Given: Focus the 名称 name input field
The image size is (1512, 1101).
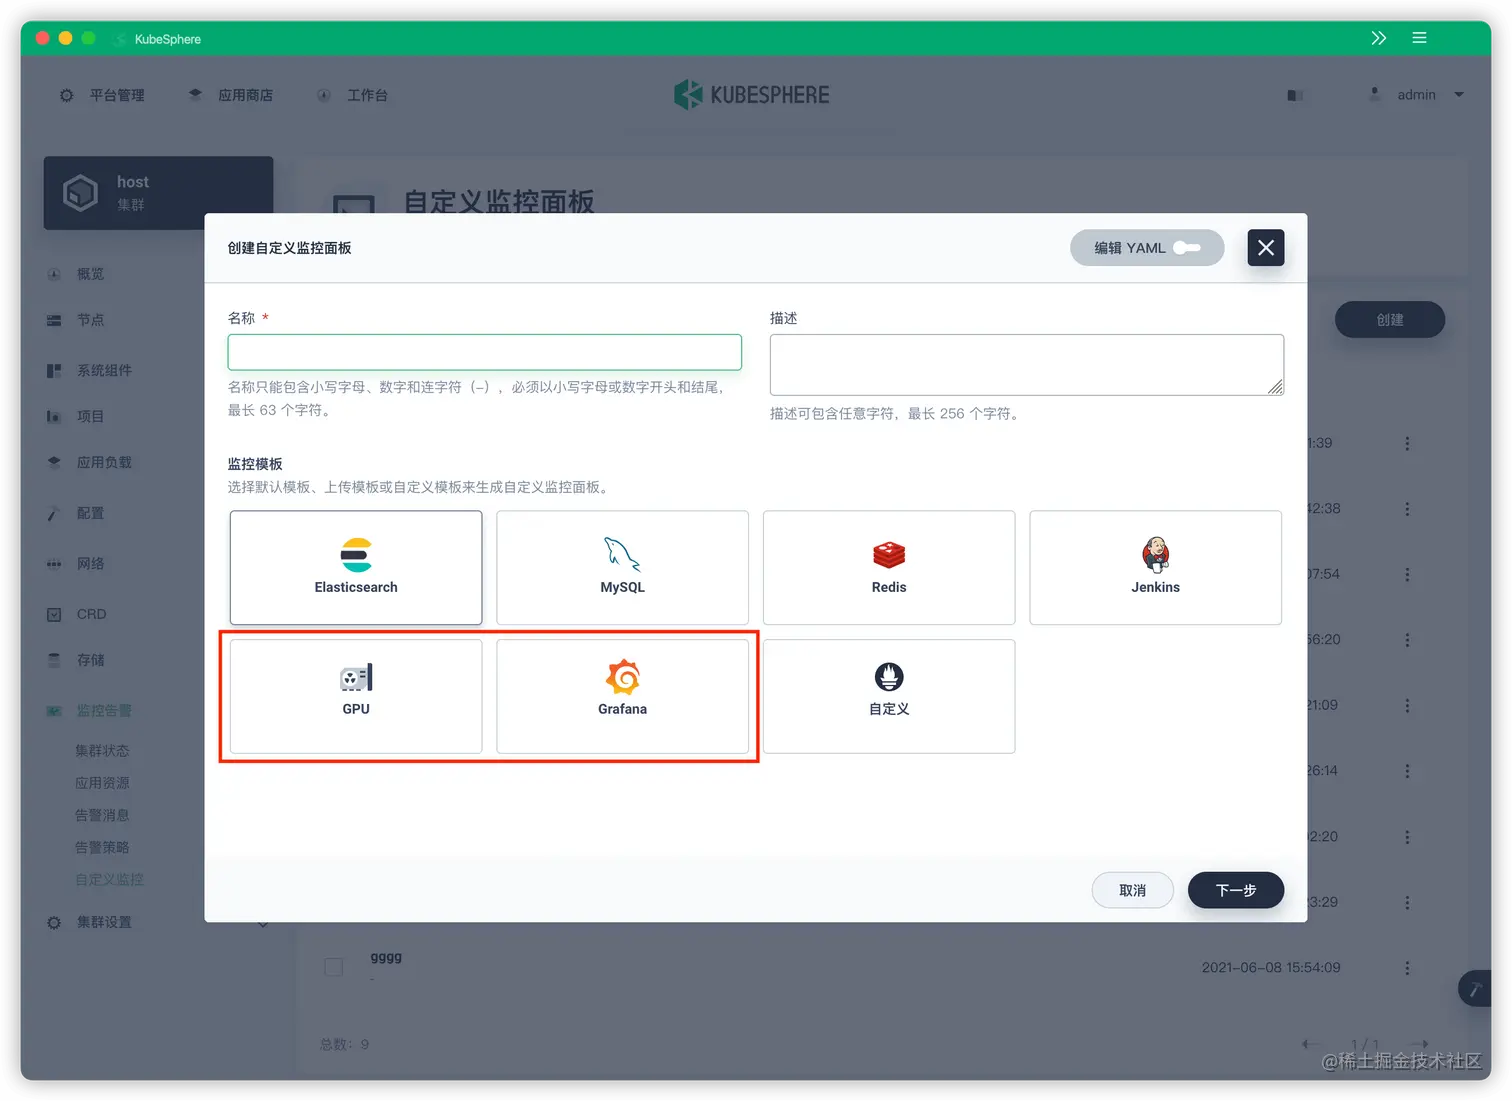Looking at the screenshot, I should [484, 352].
